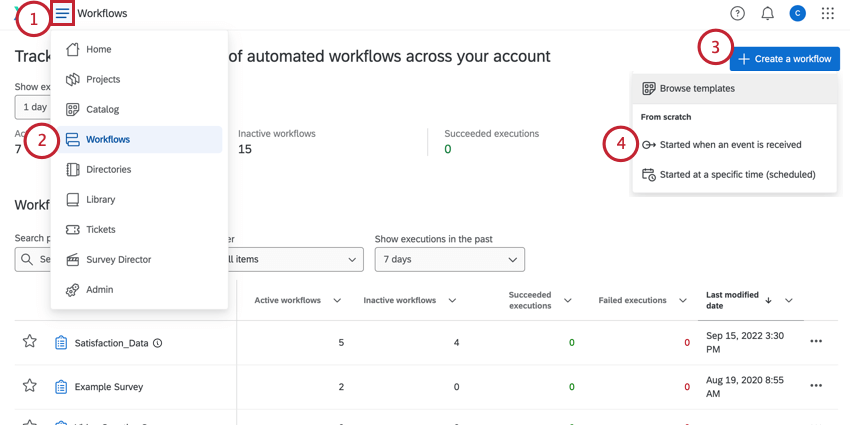Open Survey Director from navigation menu

[118, 260]
